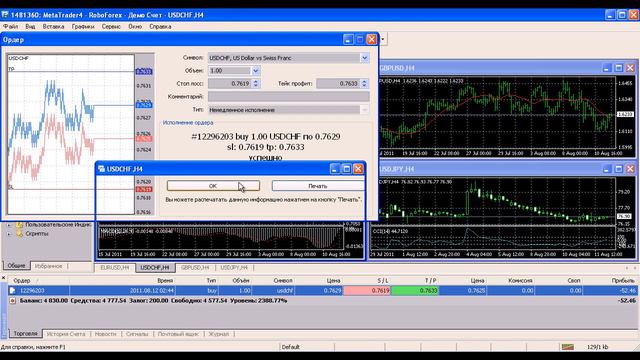Select order 12296203 row in terminal
The width and height of the screenshot is (640, 360).
coord(322,291)
